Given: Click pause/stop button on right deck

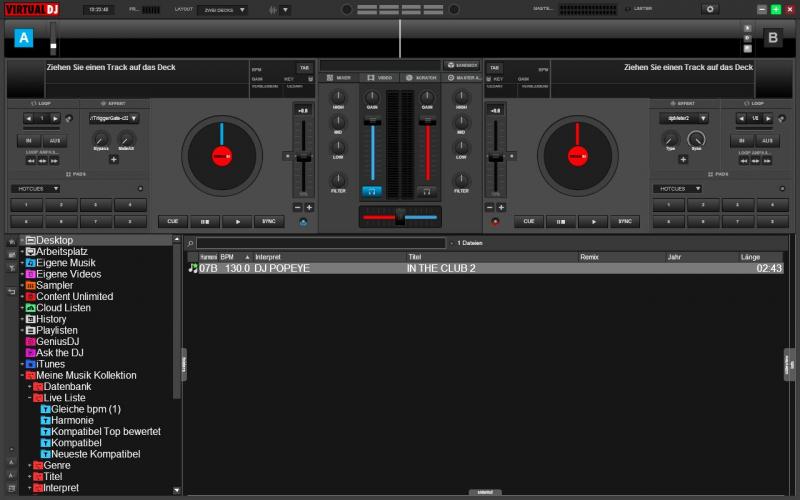Looking at the screenshot, I should click(x=561, y=222).
